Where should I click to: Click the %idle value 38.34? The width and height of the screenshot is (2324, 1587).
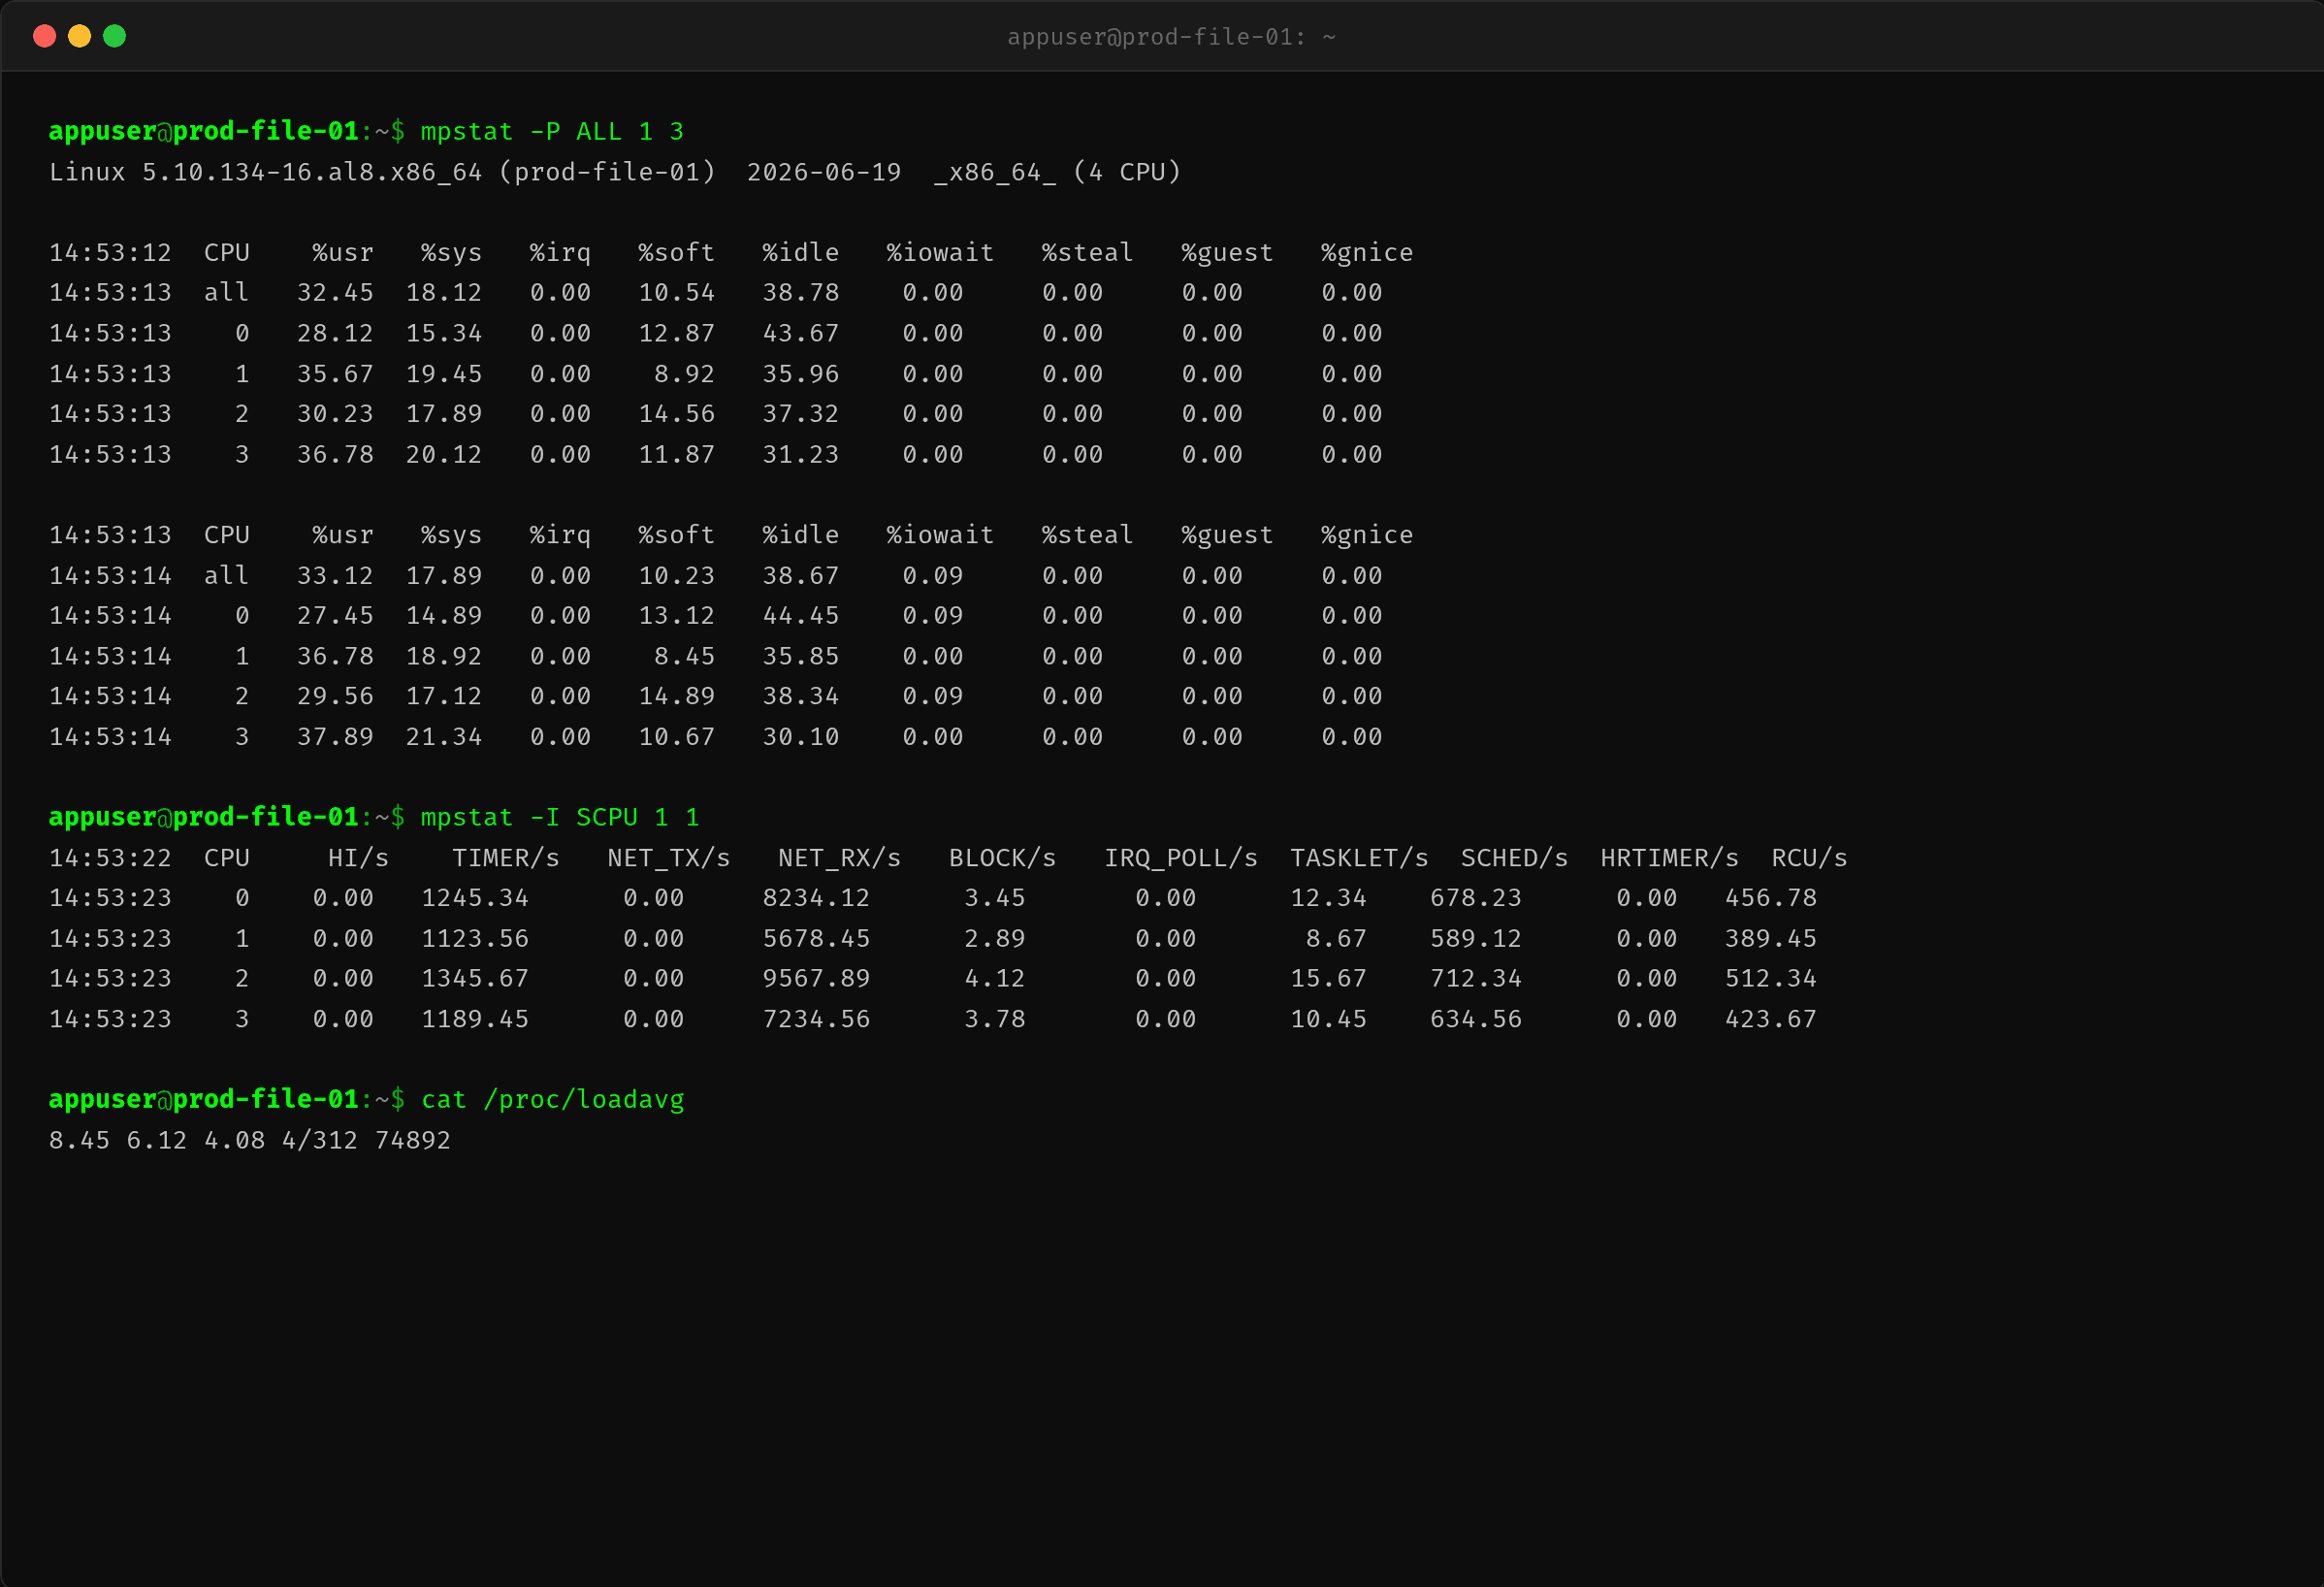click(800, 696)
